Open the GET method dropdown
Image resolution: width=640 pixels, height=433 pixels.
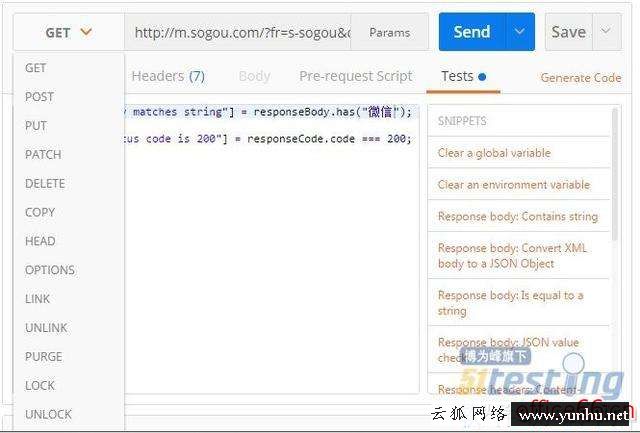(x=69, y=32)
